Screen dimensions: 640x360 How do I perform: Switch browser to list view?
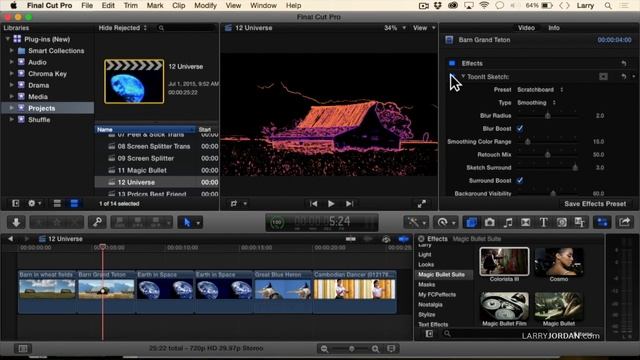point(74,203)
